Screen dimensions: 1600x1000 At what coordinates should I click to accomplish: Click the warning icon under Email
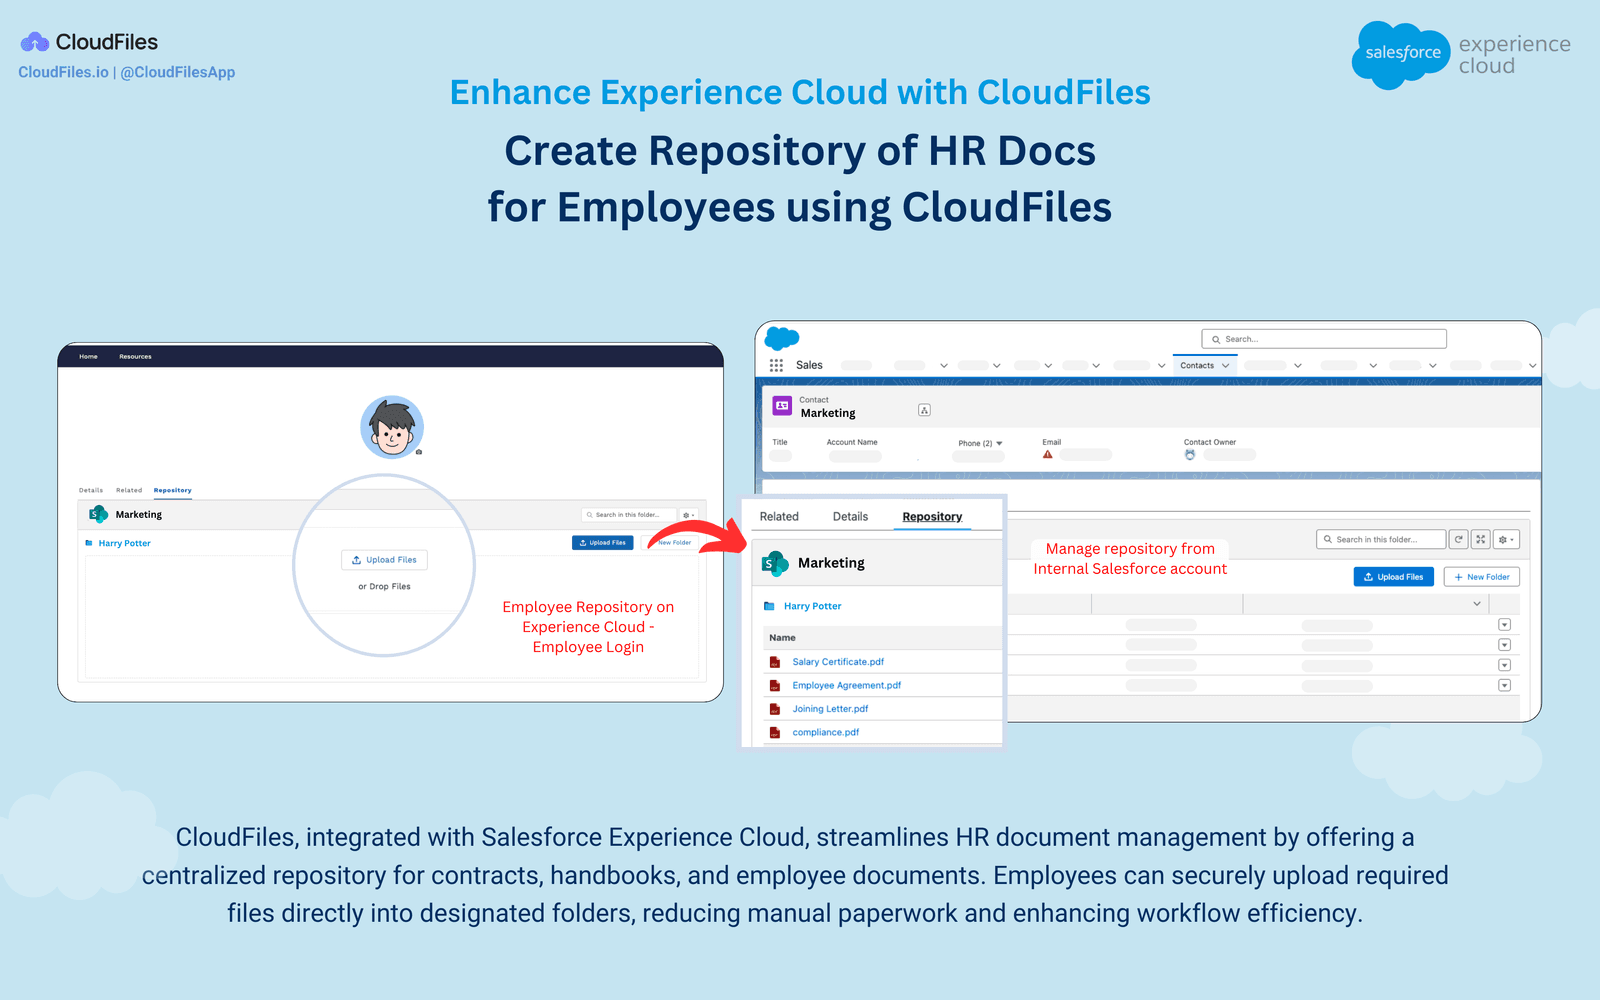[x=1047, y=454]
